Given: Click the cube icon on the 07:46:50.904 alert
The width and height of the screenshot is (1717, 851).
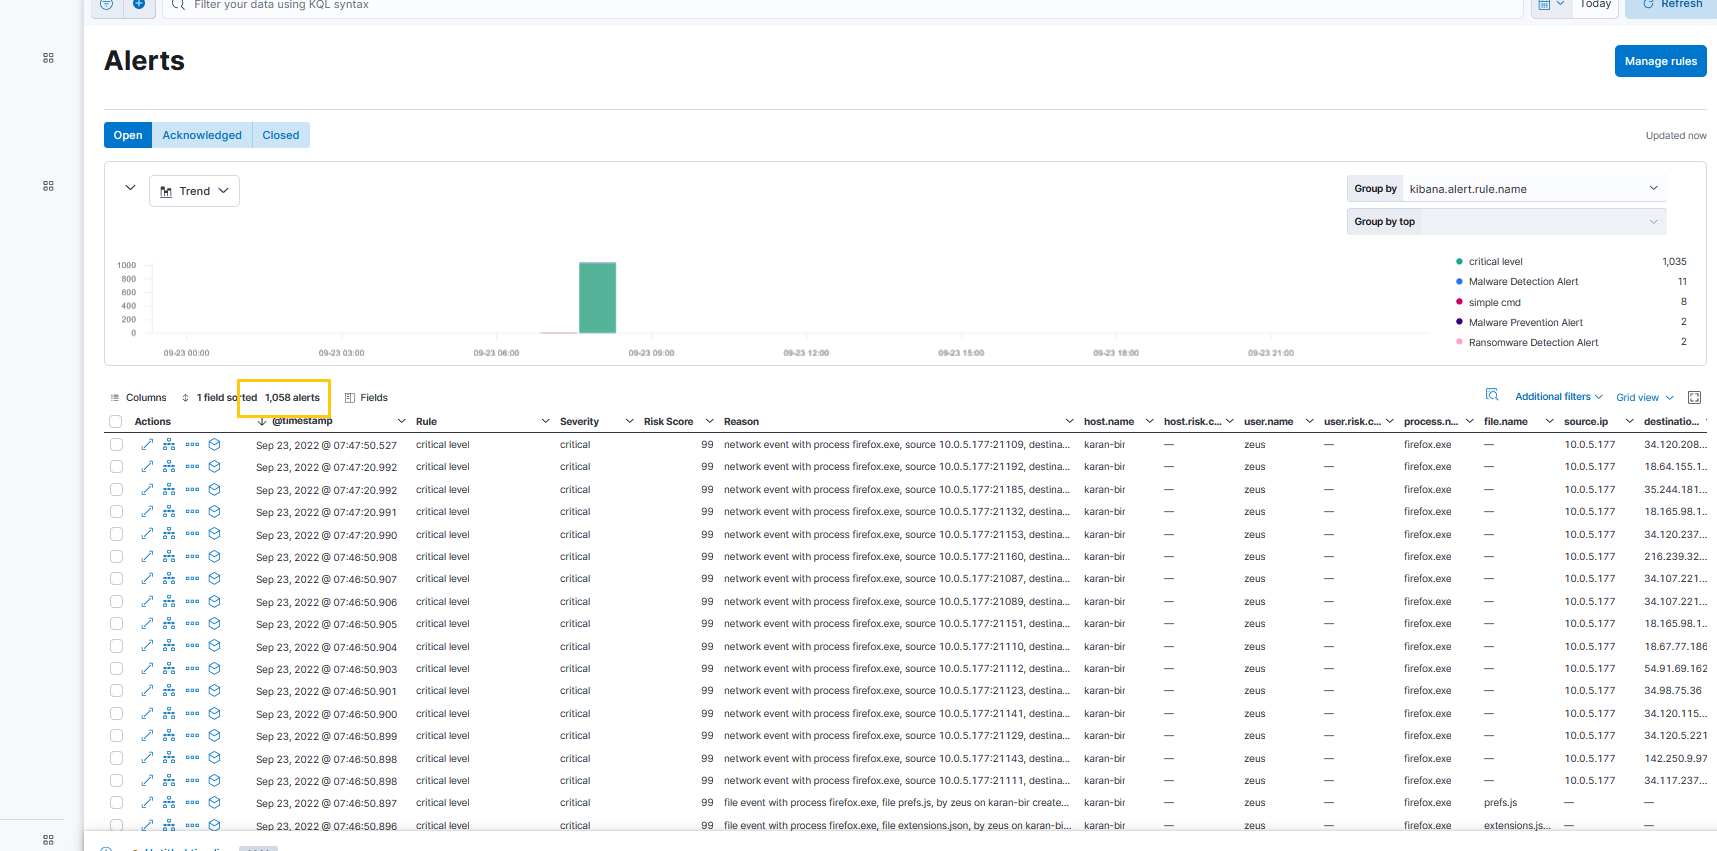Looking at the screenshot, I should [214, 646].
